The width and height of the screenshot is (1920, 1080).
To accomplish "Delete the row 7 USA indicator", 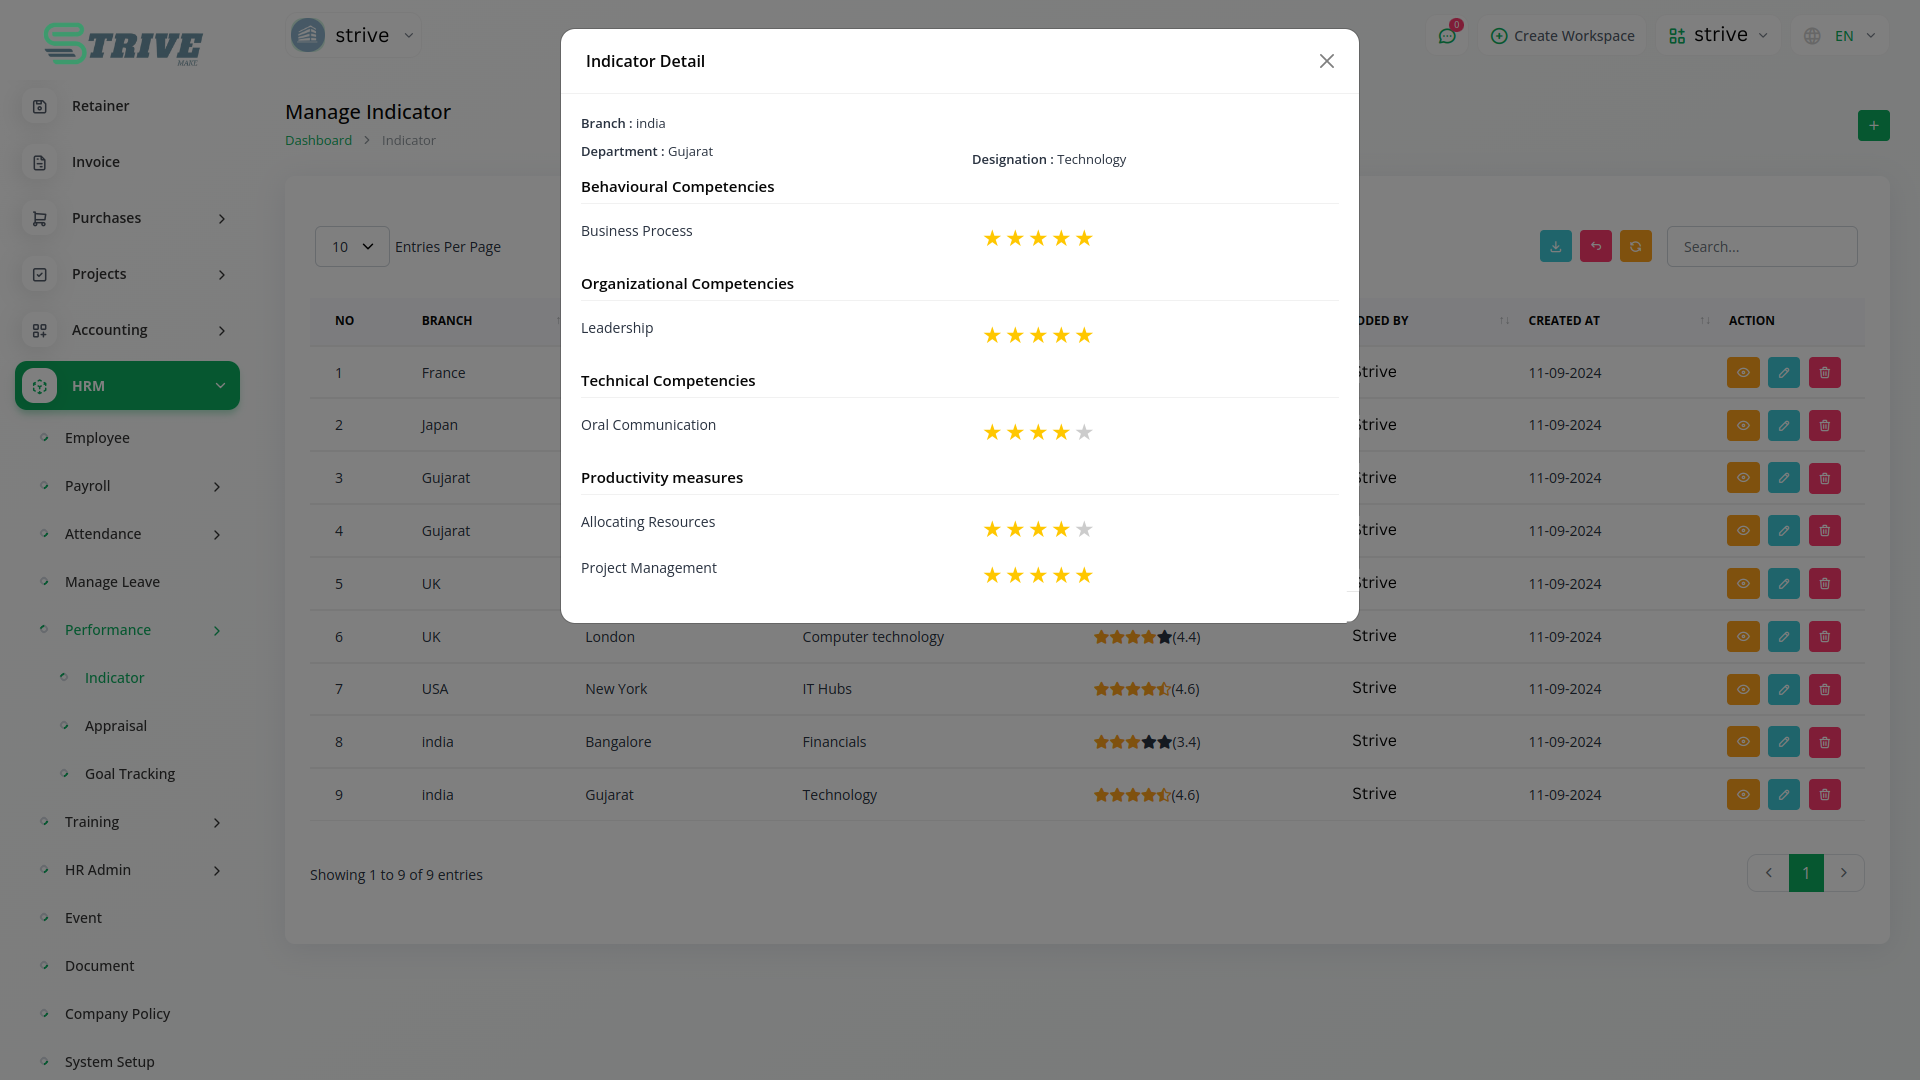I will point(1824,689).
